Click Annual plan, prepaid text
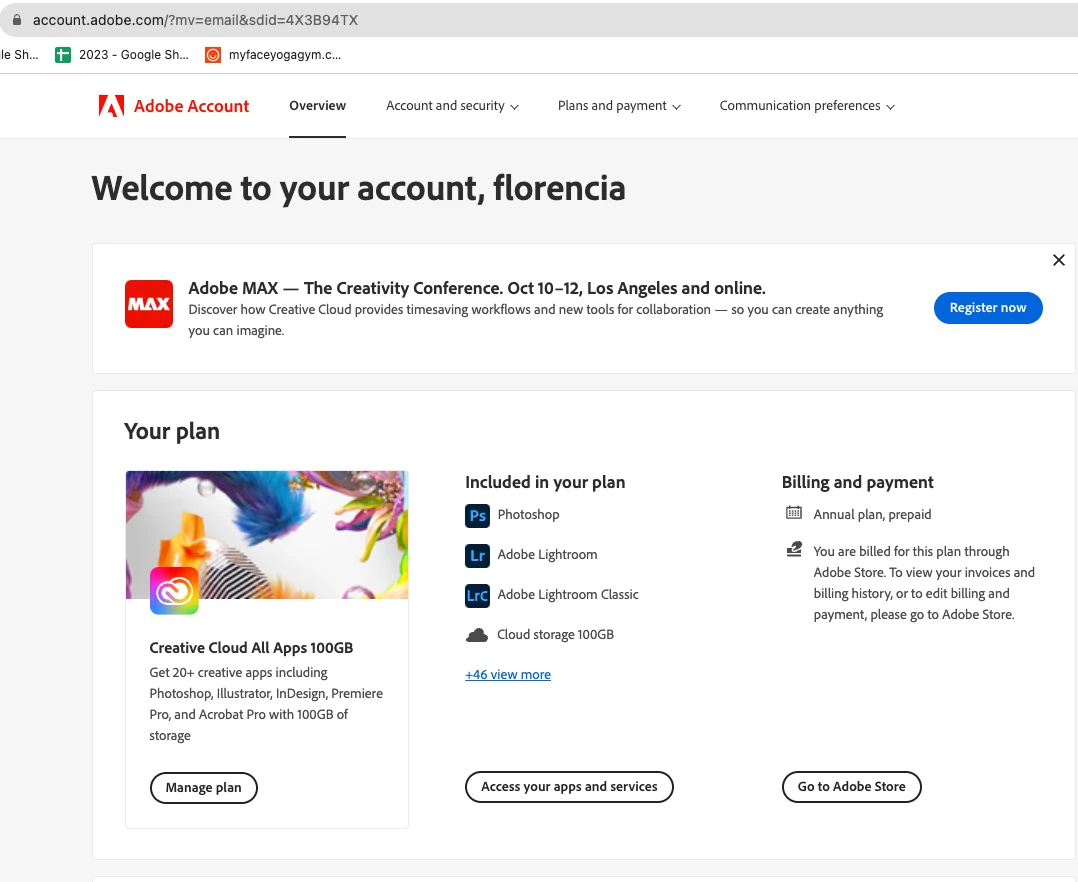The height and width of the screenshot is (882, 1078). click(x=872, y=515)
